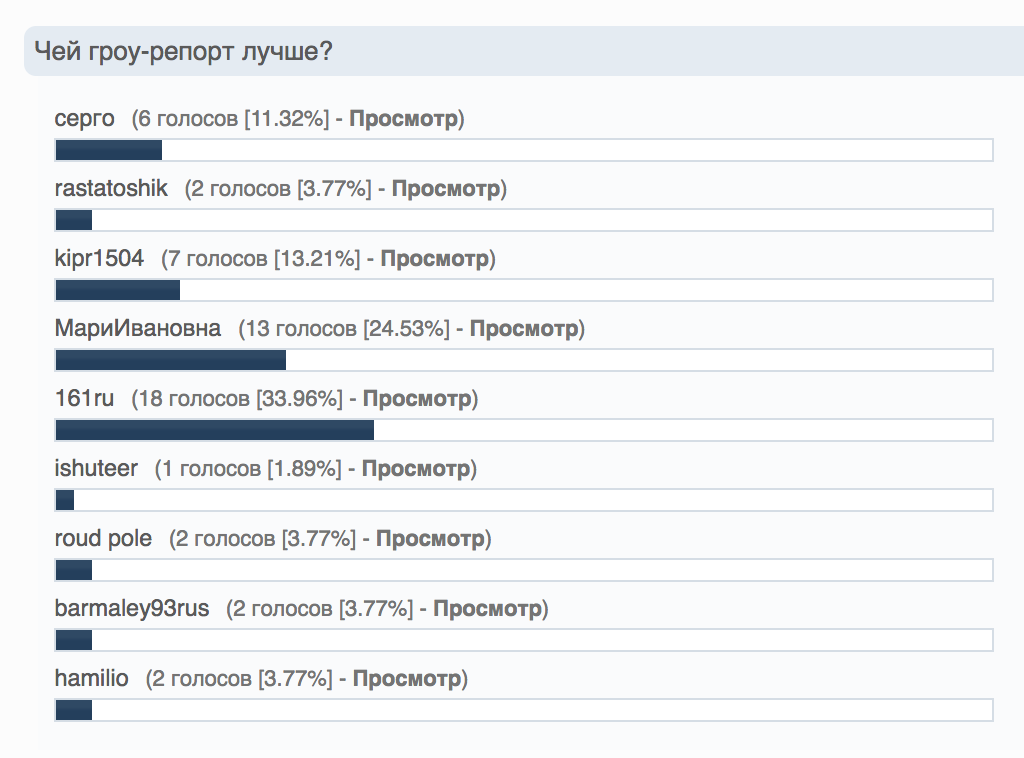Select the МариИвановна result bar
Screen dimensions: 1024x758
[x=524, y=360]
